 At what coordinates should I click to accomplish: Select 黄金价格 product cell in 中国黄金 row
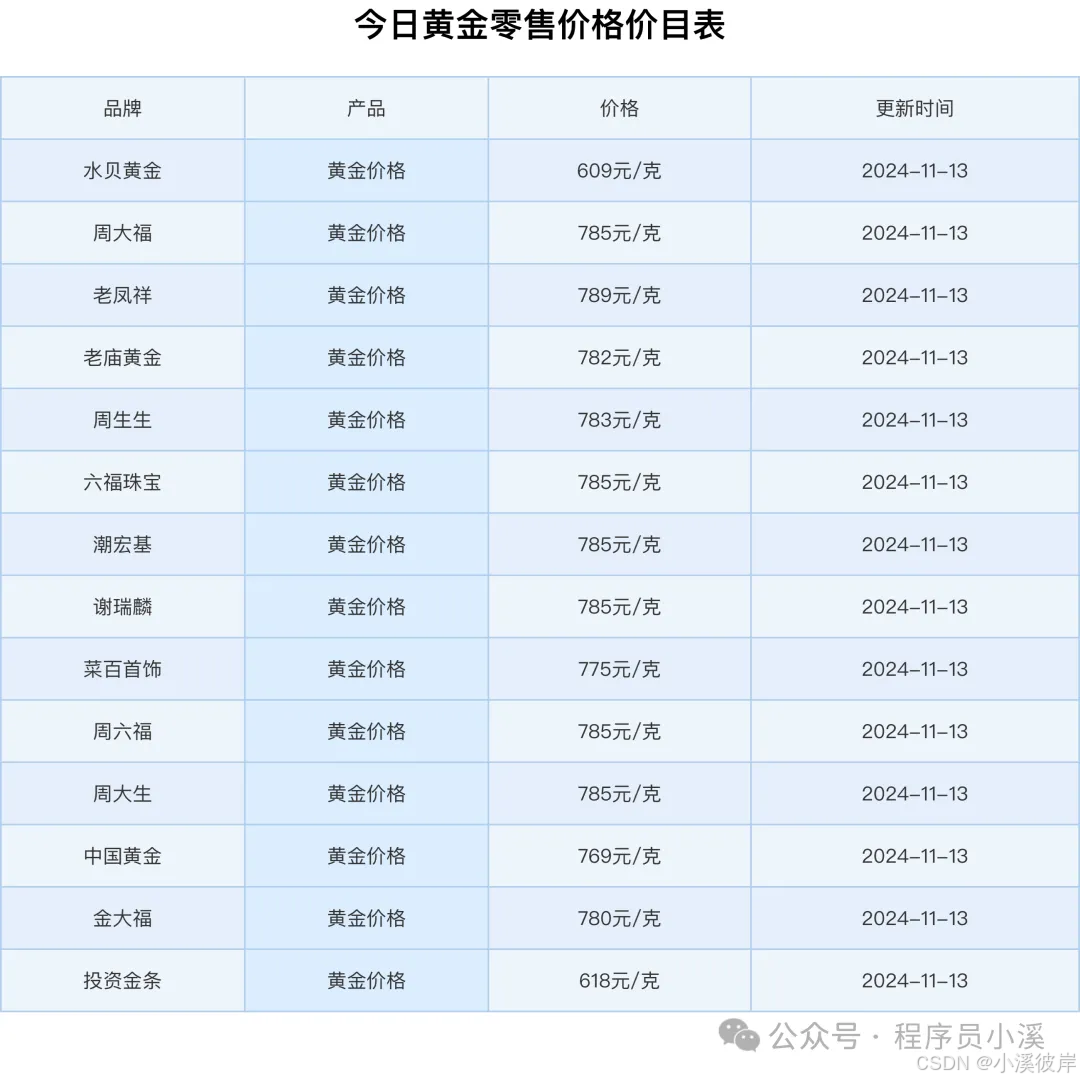click(366, 856)
